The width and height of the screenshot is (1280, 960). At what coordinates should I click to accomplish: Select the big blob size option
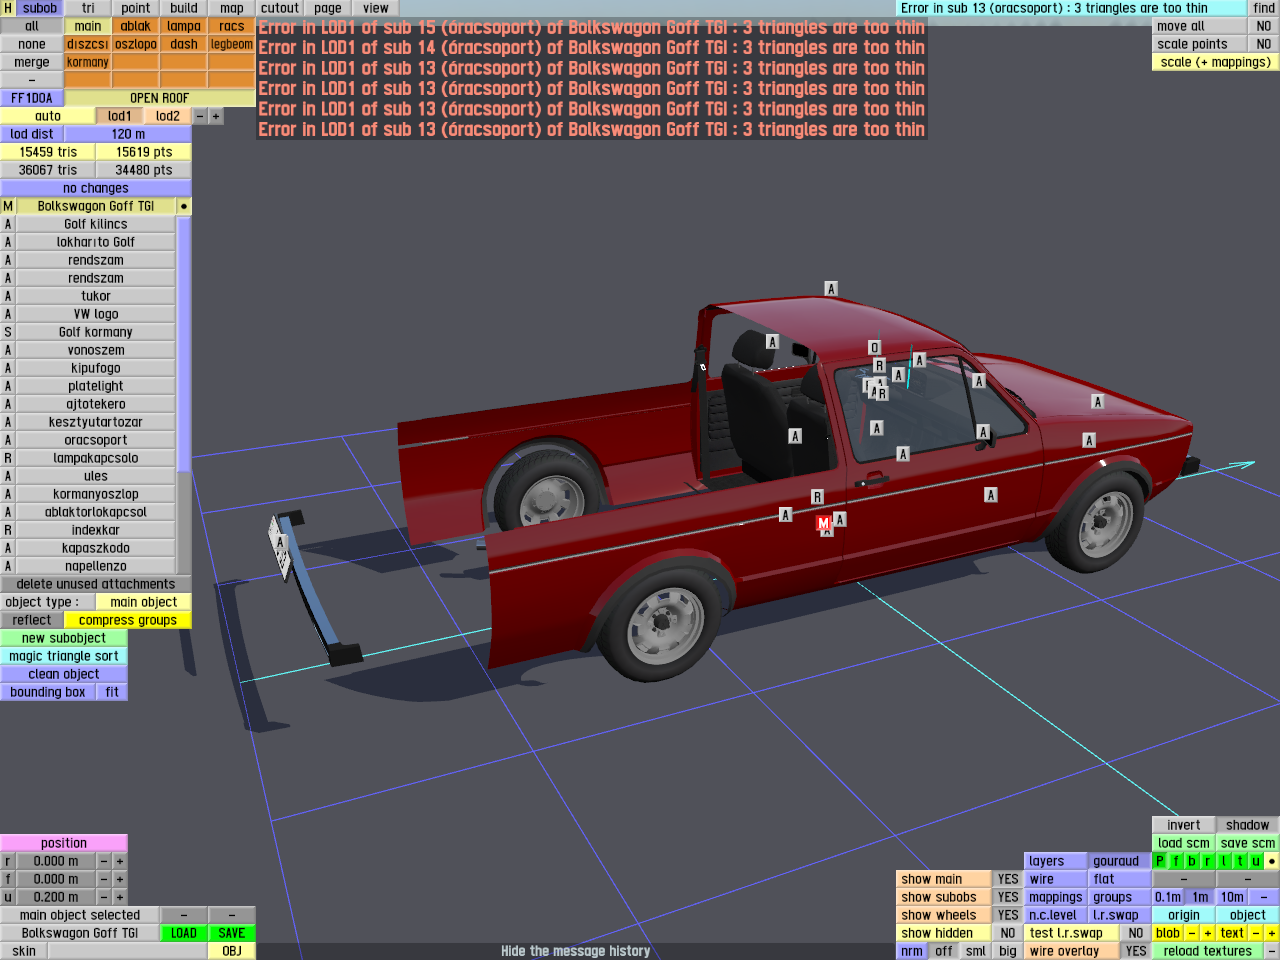(x=1008, y=951)
